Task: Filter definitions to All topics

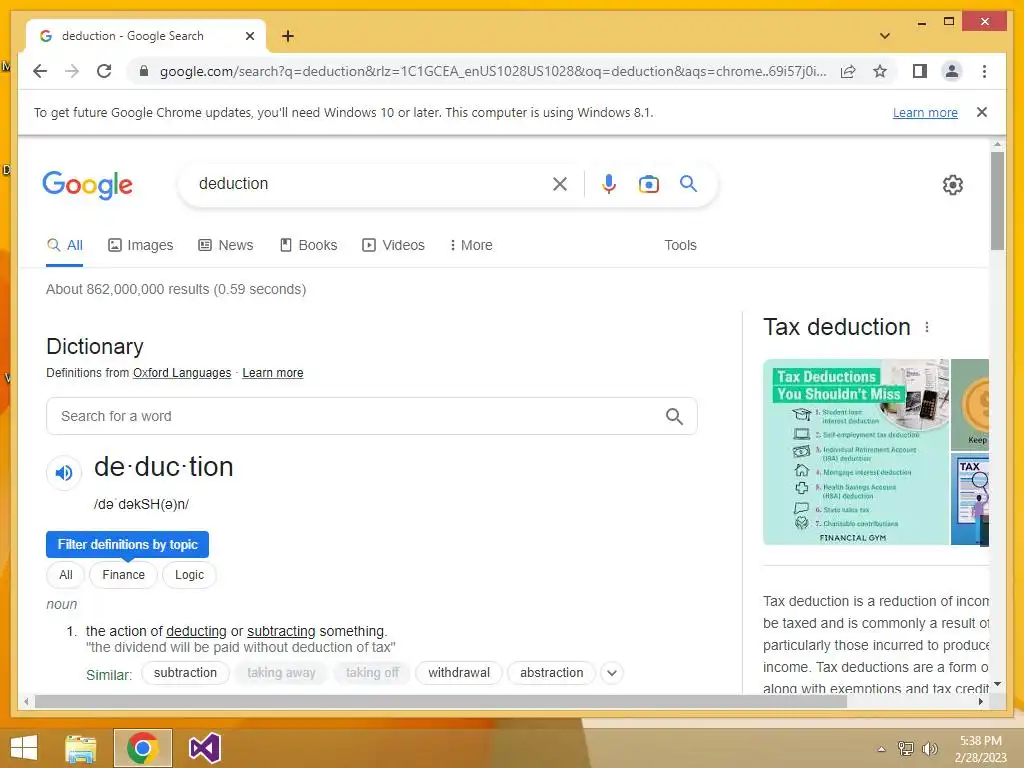Action: pos(65,575)
